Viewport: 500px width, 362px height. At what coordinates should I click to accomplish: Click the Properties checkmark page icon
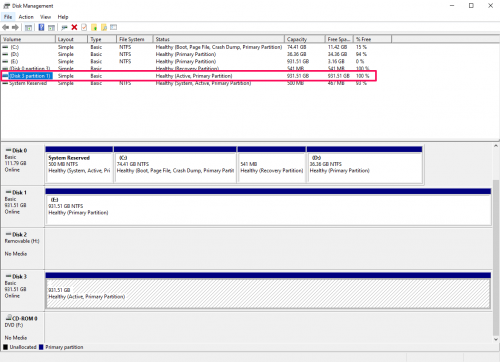click(84, 27)
